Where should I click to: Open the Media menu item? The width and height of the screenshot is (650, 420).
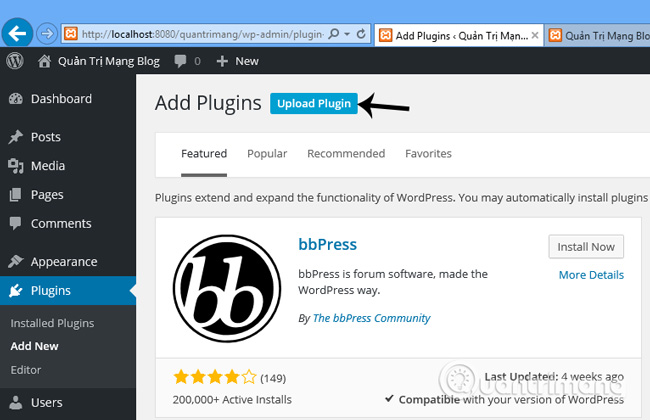pos(48,166)
